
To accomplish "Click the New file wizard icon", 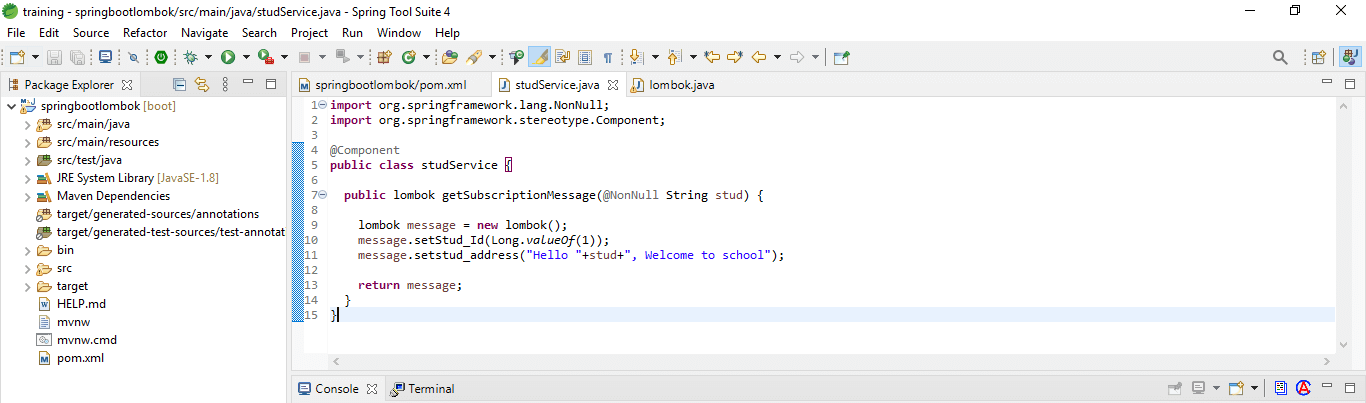I will point(17,57).
